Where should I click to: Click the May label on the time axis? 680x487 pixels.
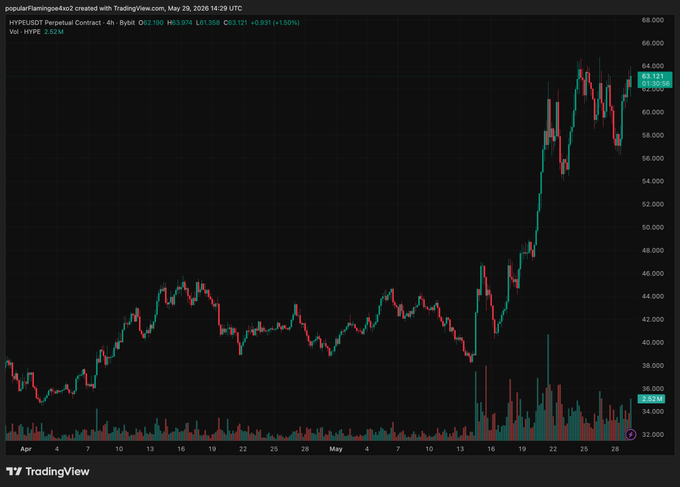tap(336, 449)
